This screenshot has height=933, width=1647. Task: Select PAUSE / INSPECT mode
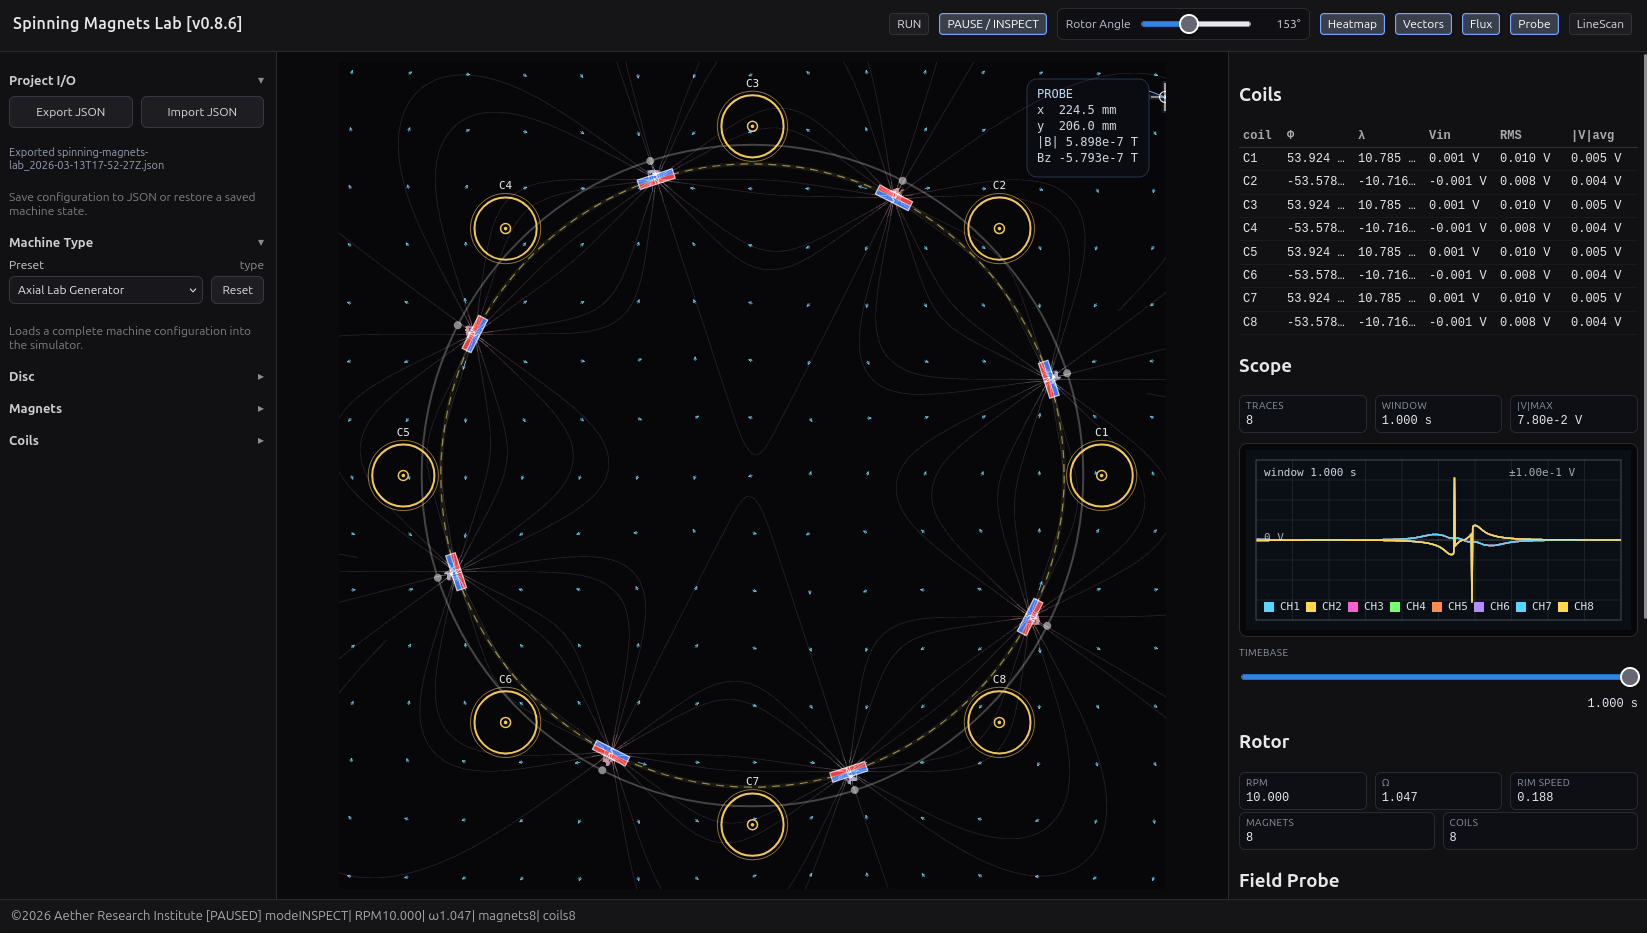point(992,24)
